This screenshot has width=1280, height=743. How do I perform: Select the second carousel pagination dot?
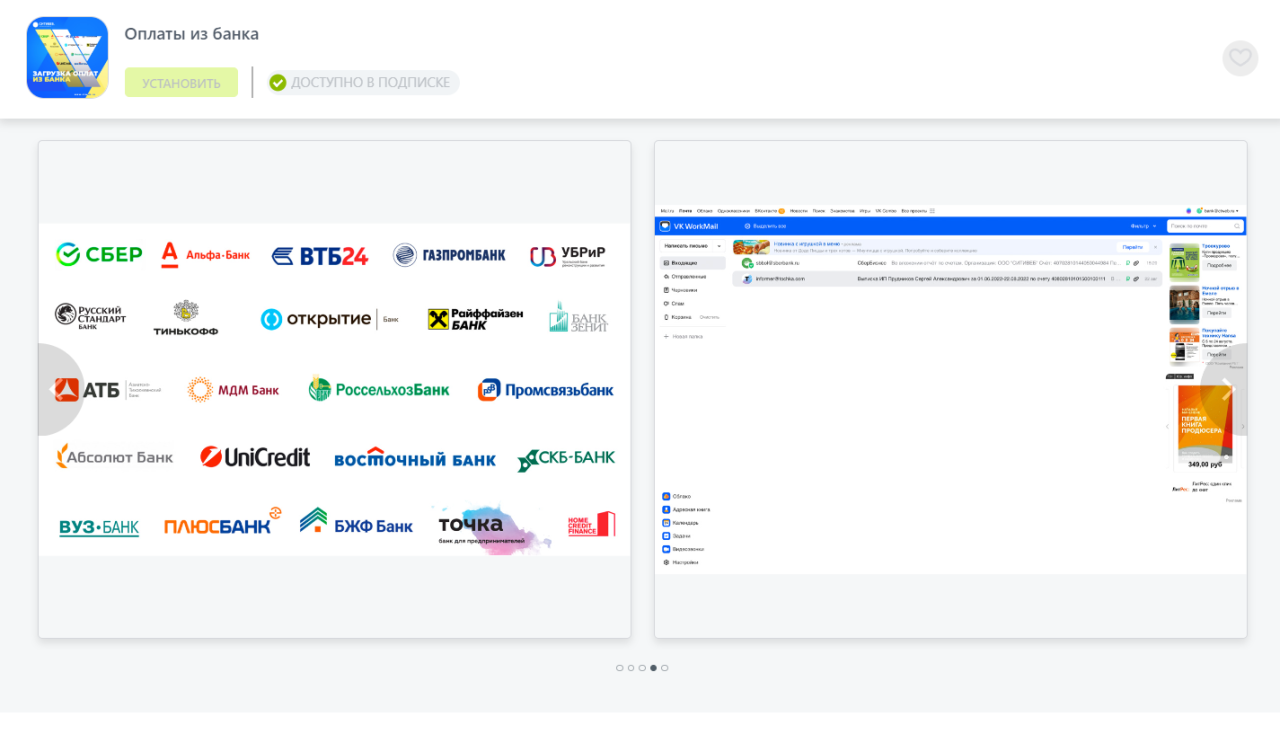click(631, 668)
